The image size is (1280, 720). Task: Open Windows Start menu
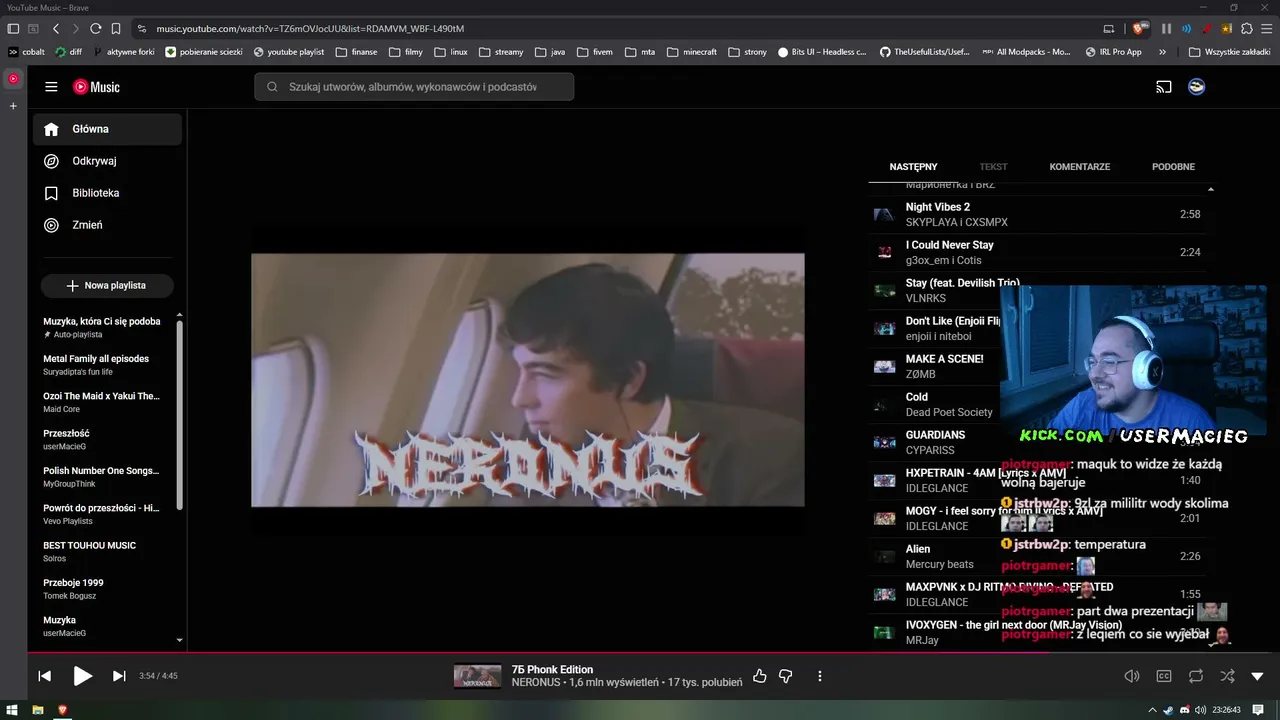point(13,710)
